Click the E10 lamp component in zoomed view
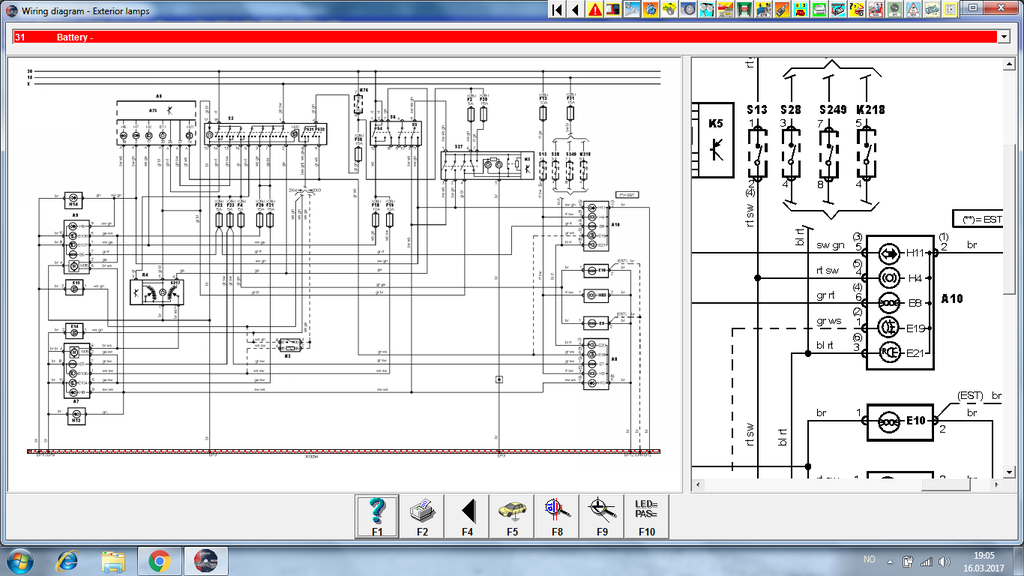Viewport: 1024px width, 576px height. pos(900,421)
